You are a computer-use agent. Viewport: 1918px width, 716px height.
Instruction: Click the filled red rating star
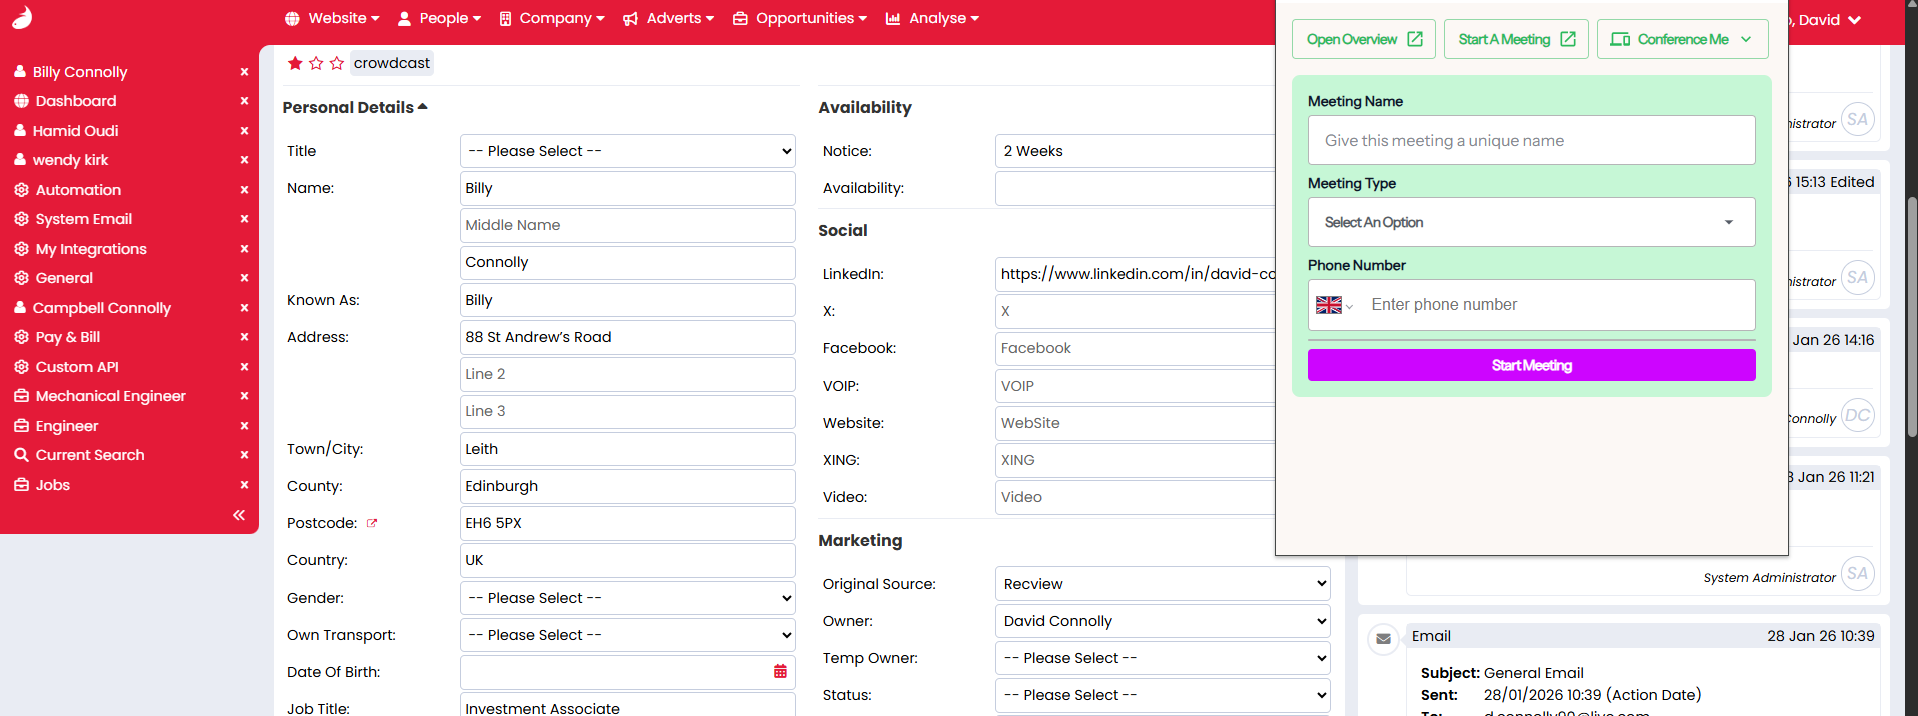(x=295, y=63)
